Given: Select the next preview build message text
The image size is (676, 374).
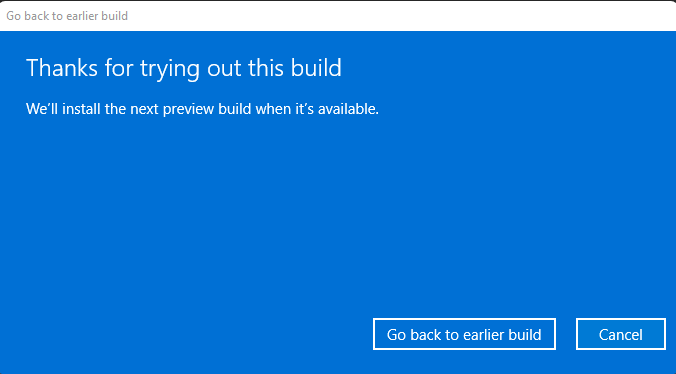Looking at the screenshot, I should 202,109.
